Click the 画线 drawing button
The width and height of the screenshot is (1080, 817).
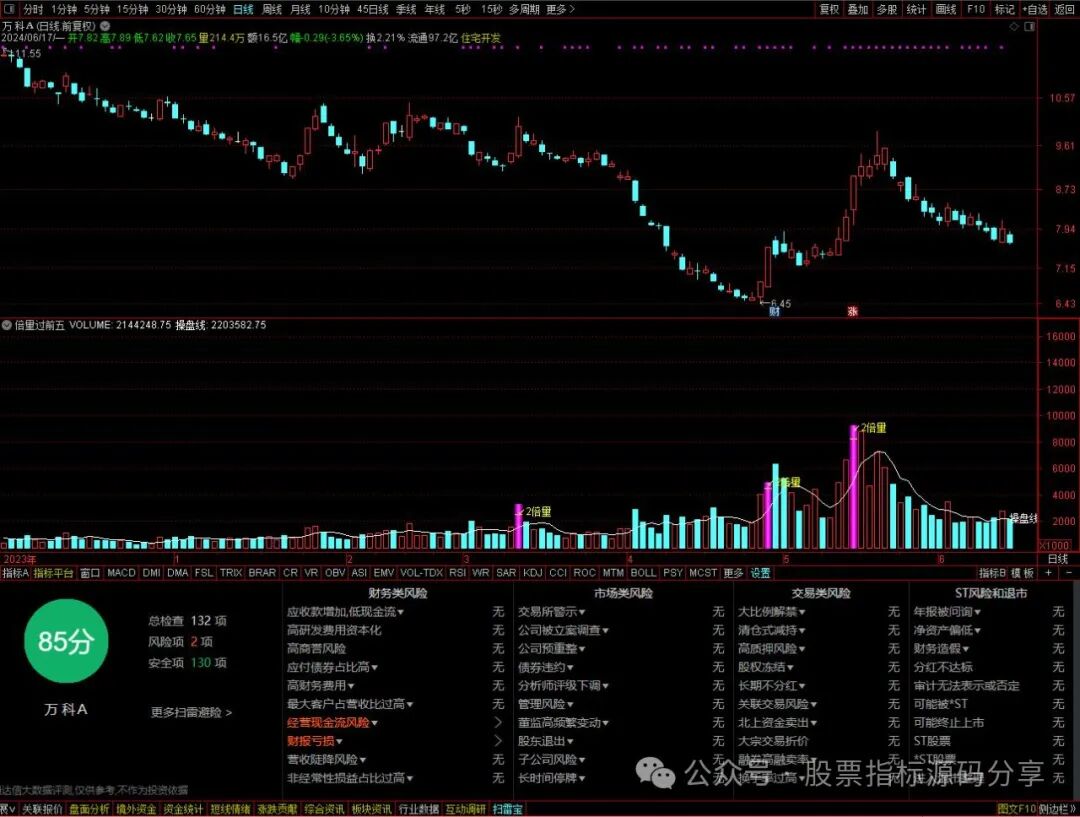946,9
